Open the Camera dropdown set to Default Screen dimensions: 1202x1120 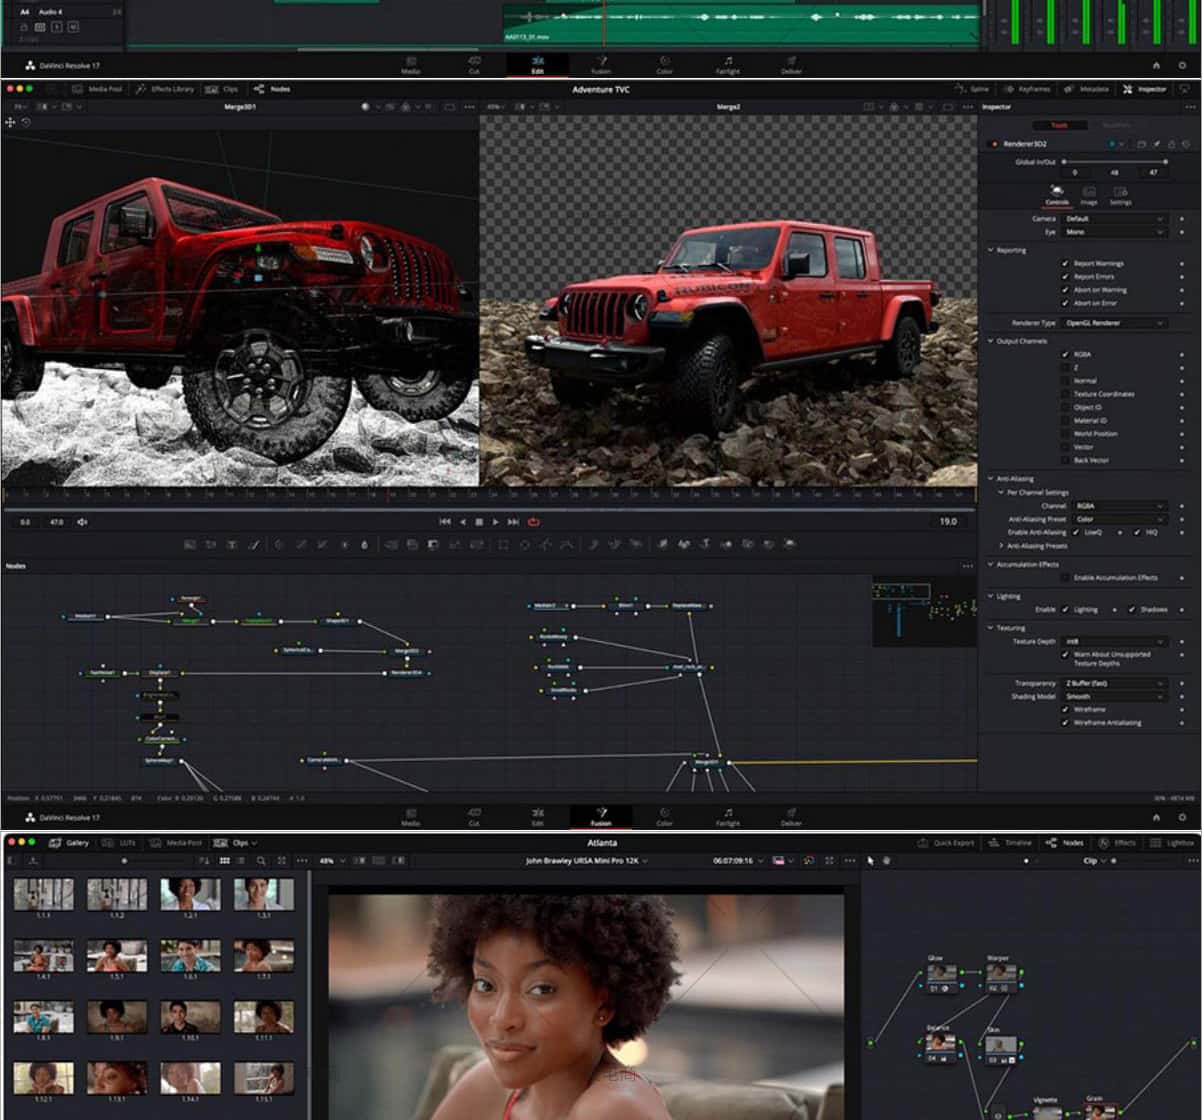click(x=1115, y=218)
